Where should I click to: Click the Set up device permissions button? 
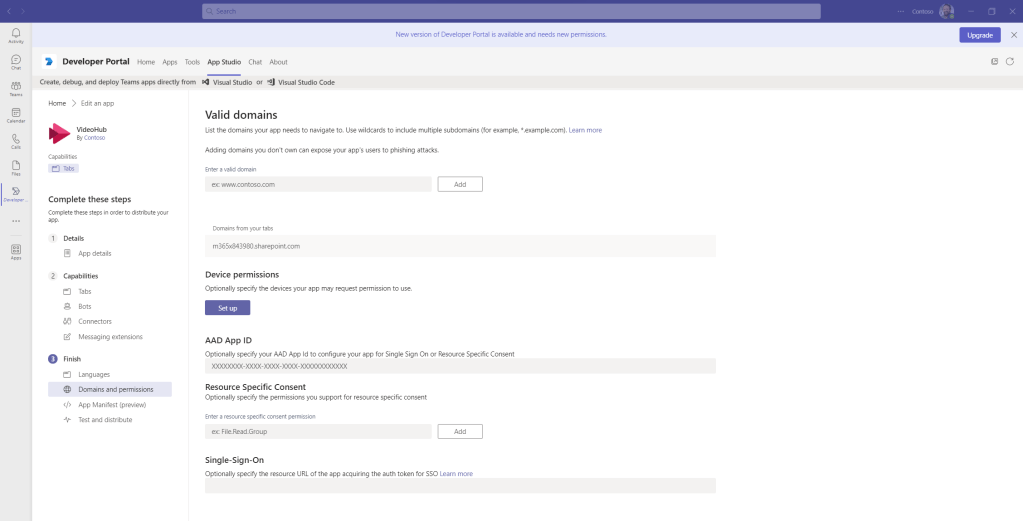pos(227,308)
